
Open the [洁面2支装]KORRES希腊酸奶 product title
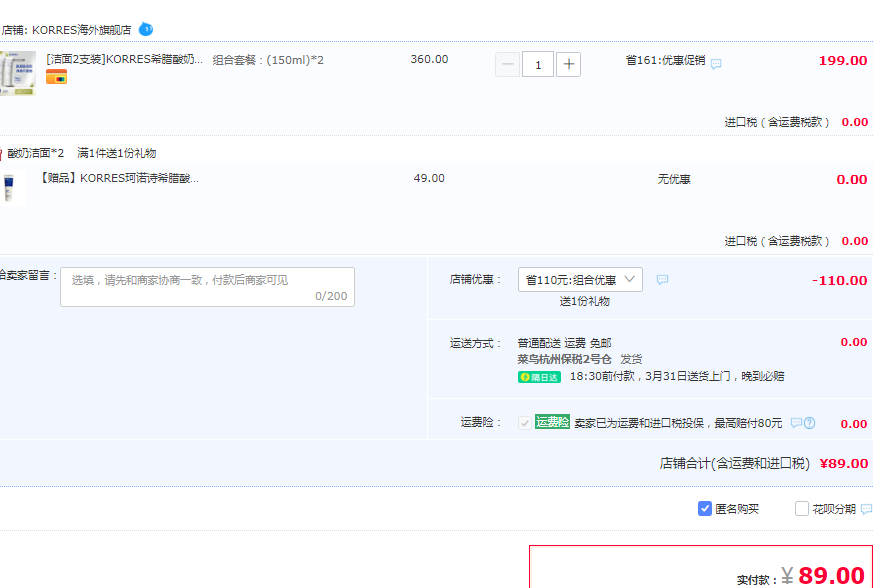[x=124, y=60]
